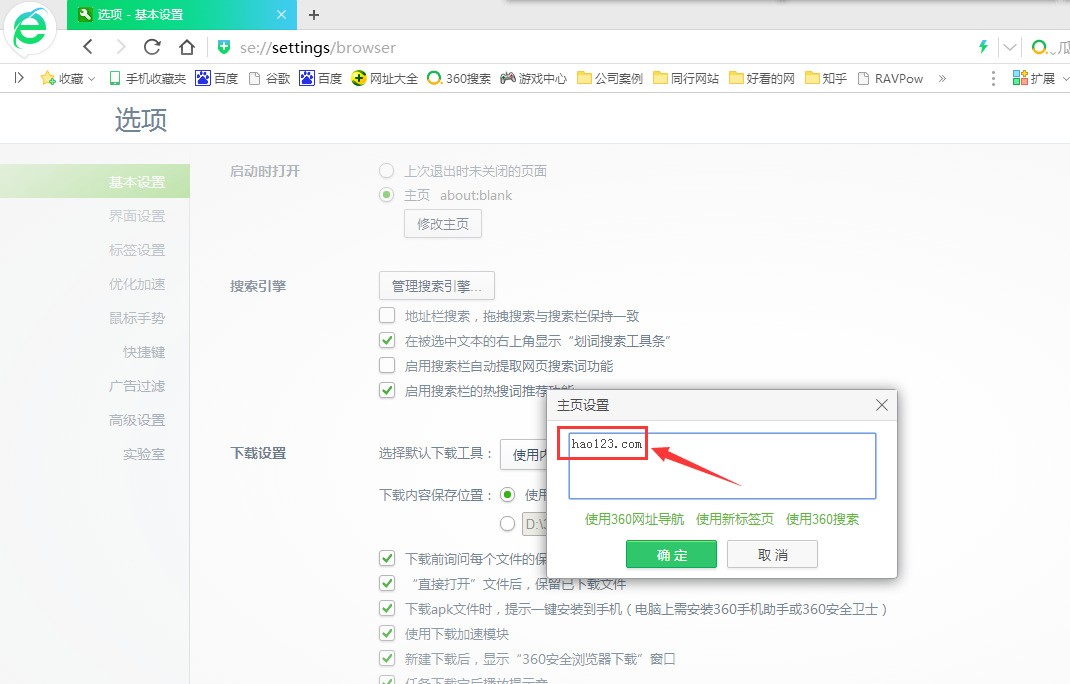Uncheck 下载apk文件时 install prompt checkbox
Image resolution: width=1070 pixels, height=684 pixels.
pos(387,608)
